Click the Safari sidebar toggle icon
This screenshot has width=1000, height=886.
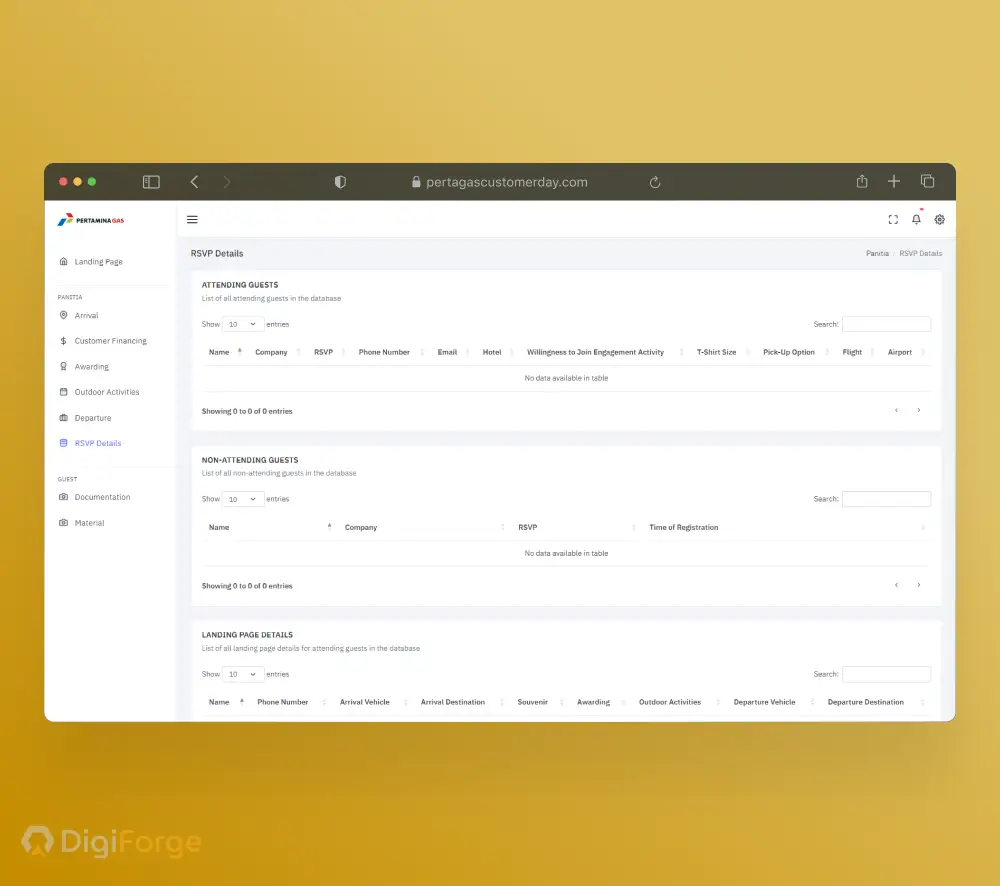click(151, 182)
